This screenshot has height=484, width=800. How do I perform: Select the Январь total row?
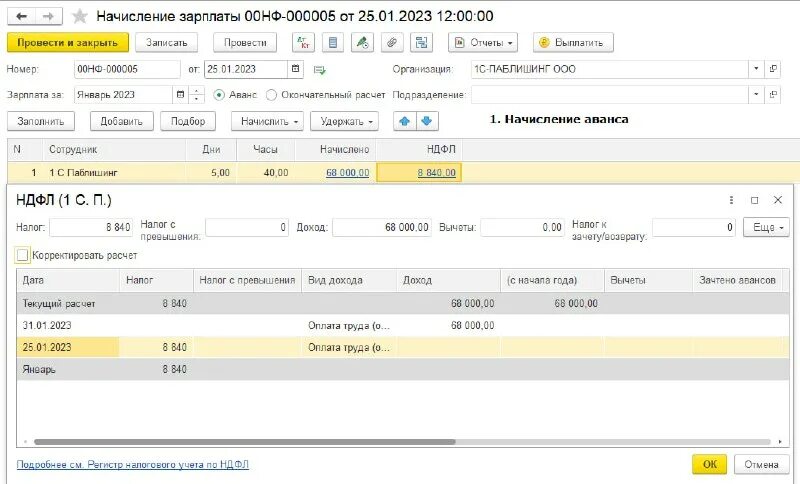[403, 369]
